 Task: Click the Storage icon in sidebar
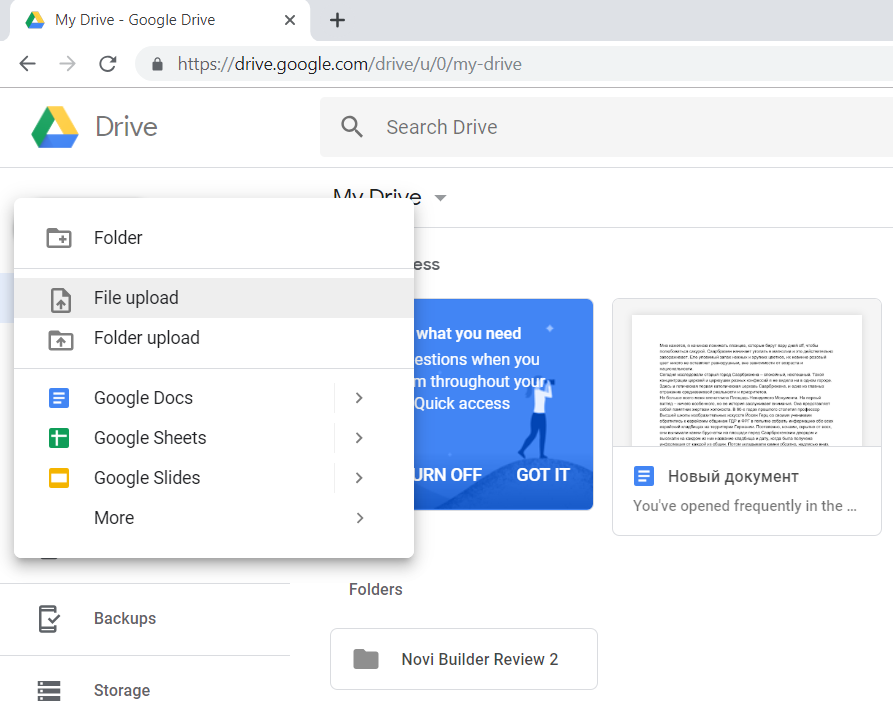pyautogui.click(x=49, y=691)
